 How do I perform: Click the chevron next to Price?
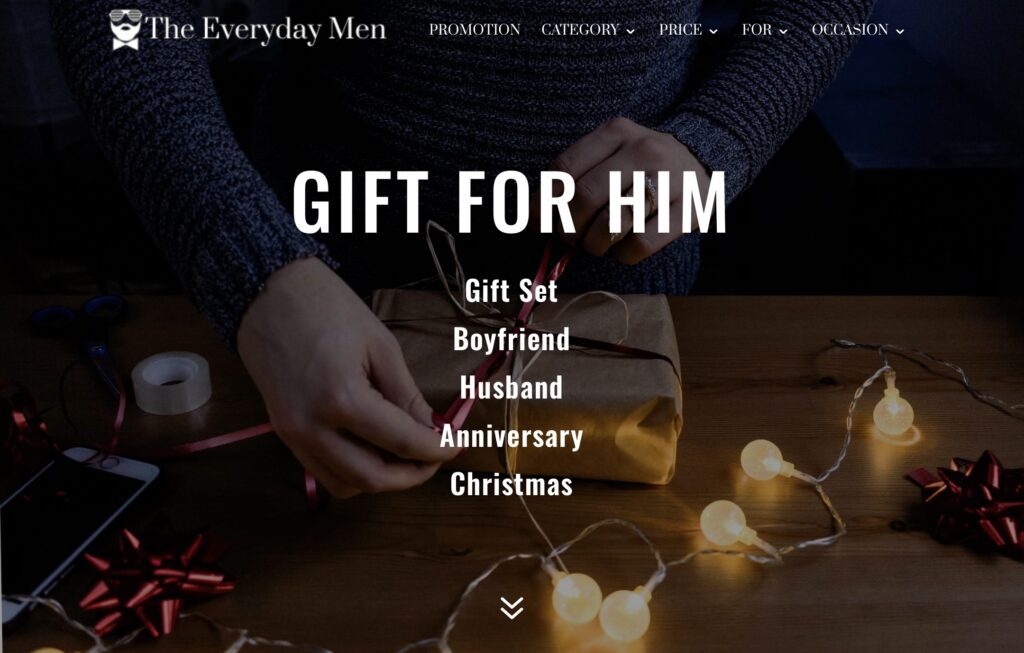tap(713, 31)
